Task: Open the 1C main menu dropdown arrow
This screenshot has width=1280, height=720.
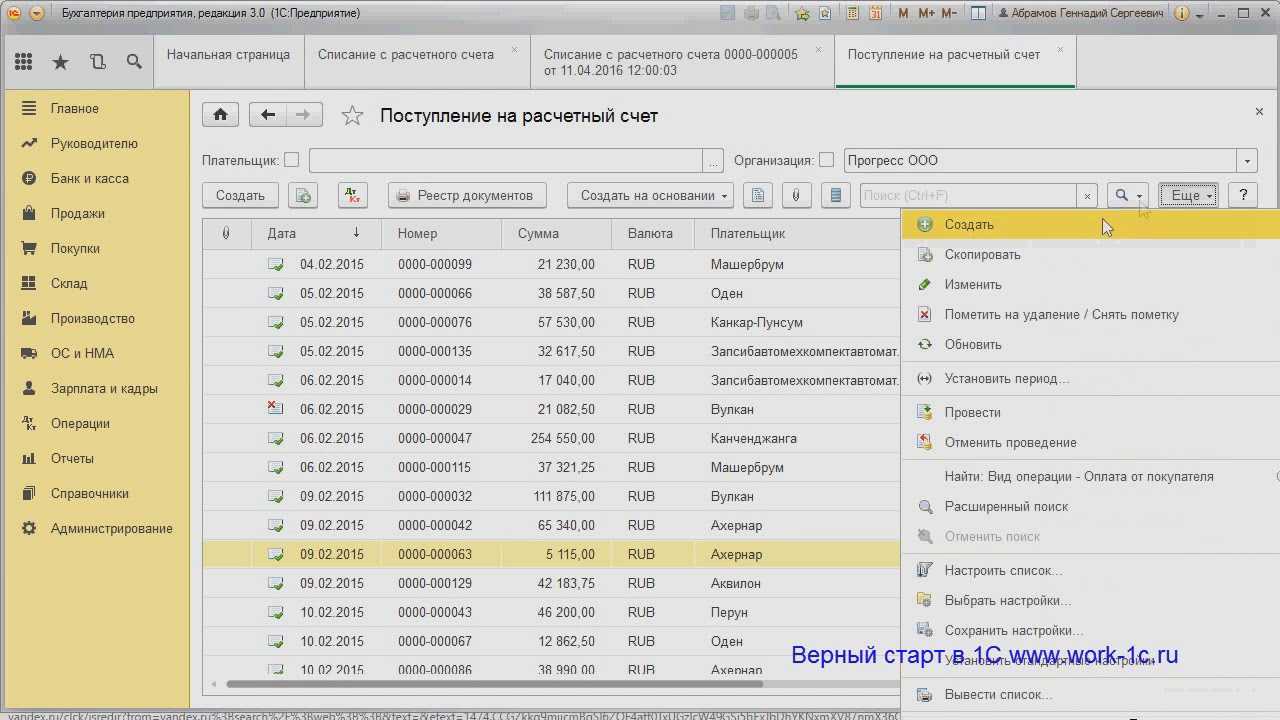Action: [37, 14]
